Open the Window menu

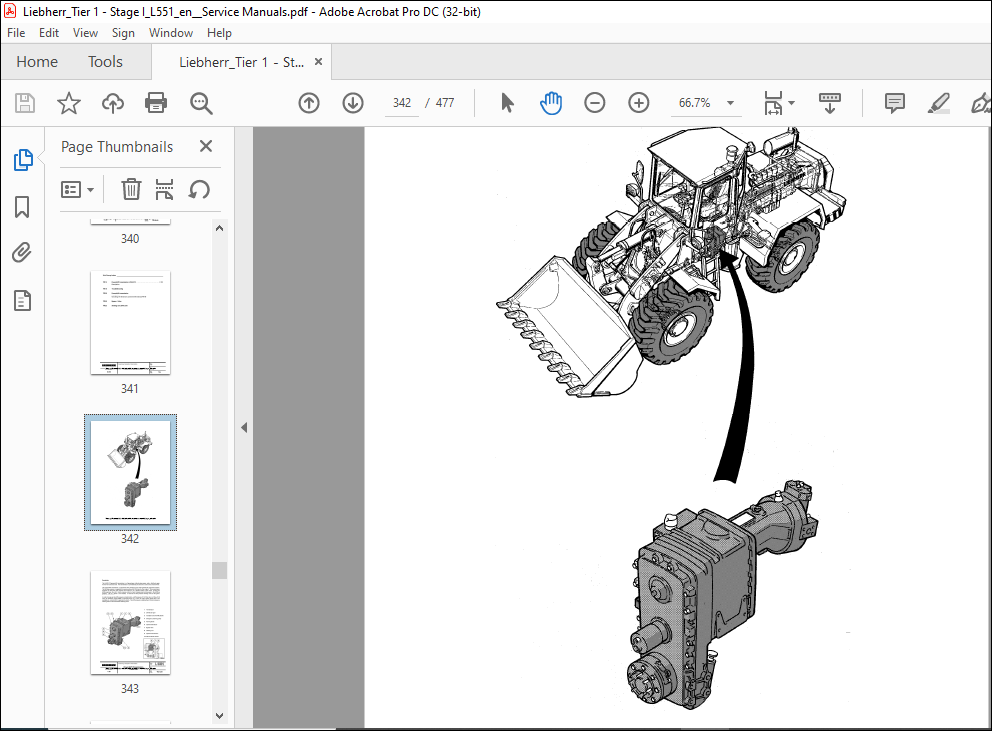pyautogui.click(x=171, y=33)
